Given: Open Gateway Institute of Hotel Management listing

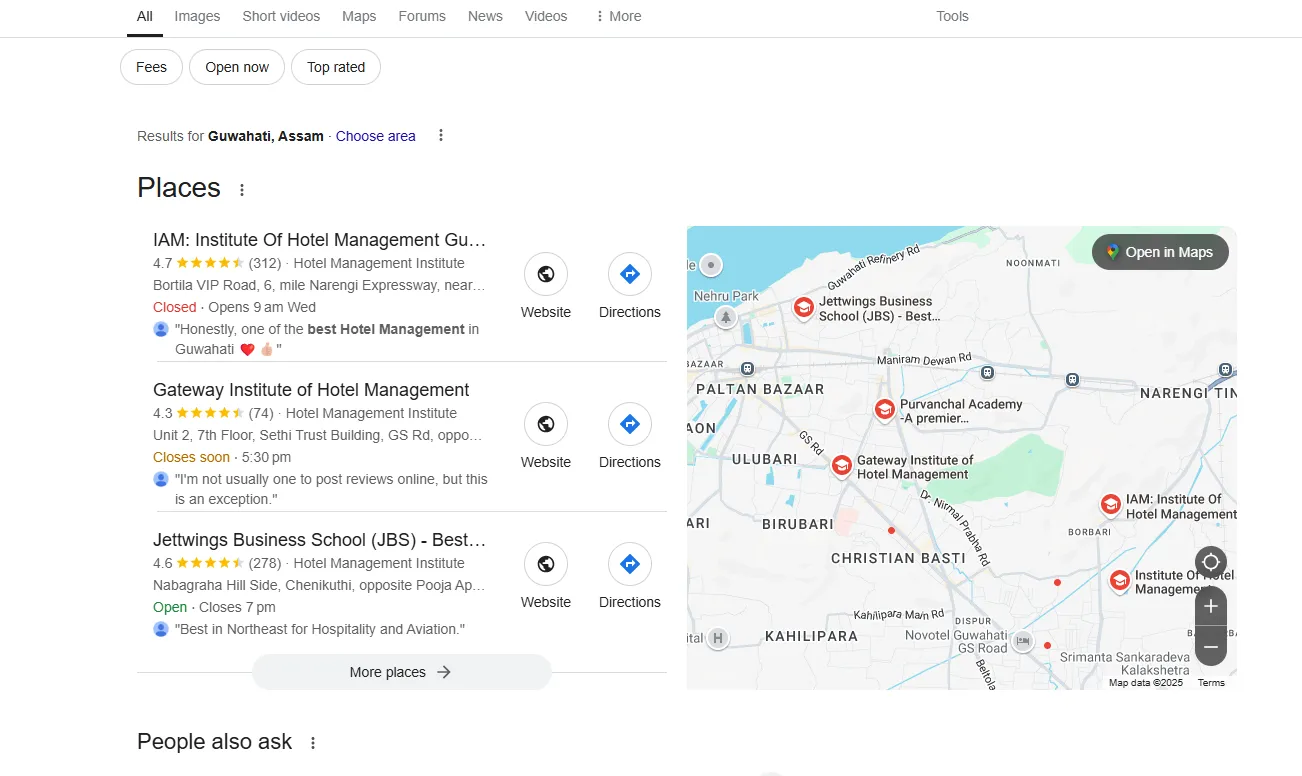Looking at the screenshot, I should 311,390.
